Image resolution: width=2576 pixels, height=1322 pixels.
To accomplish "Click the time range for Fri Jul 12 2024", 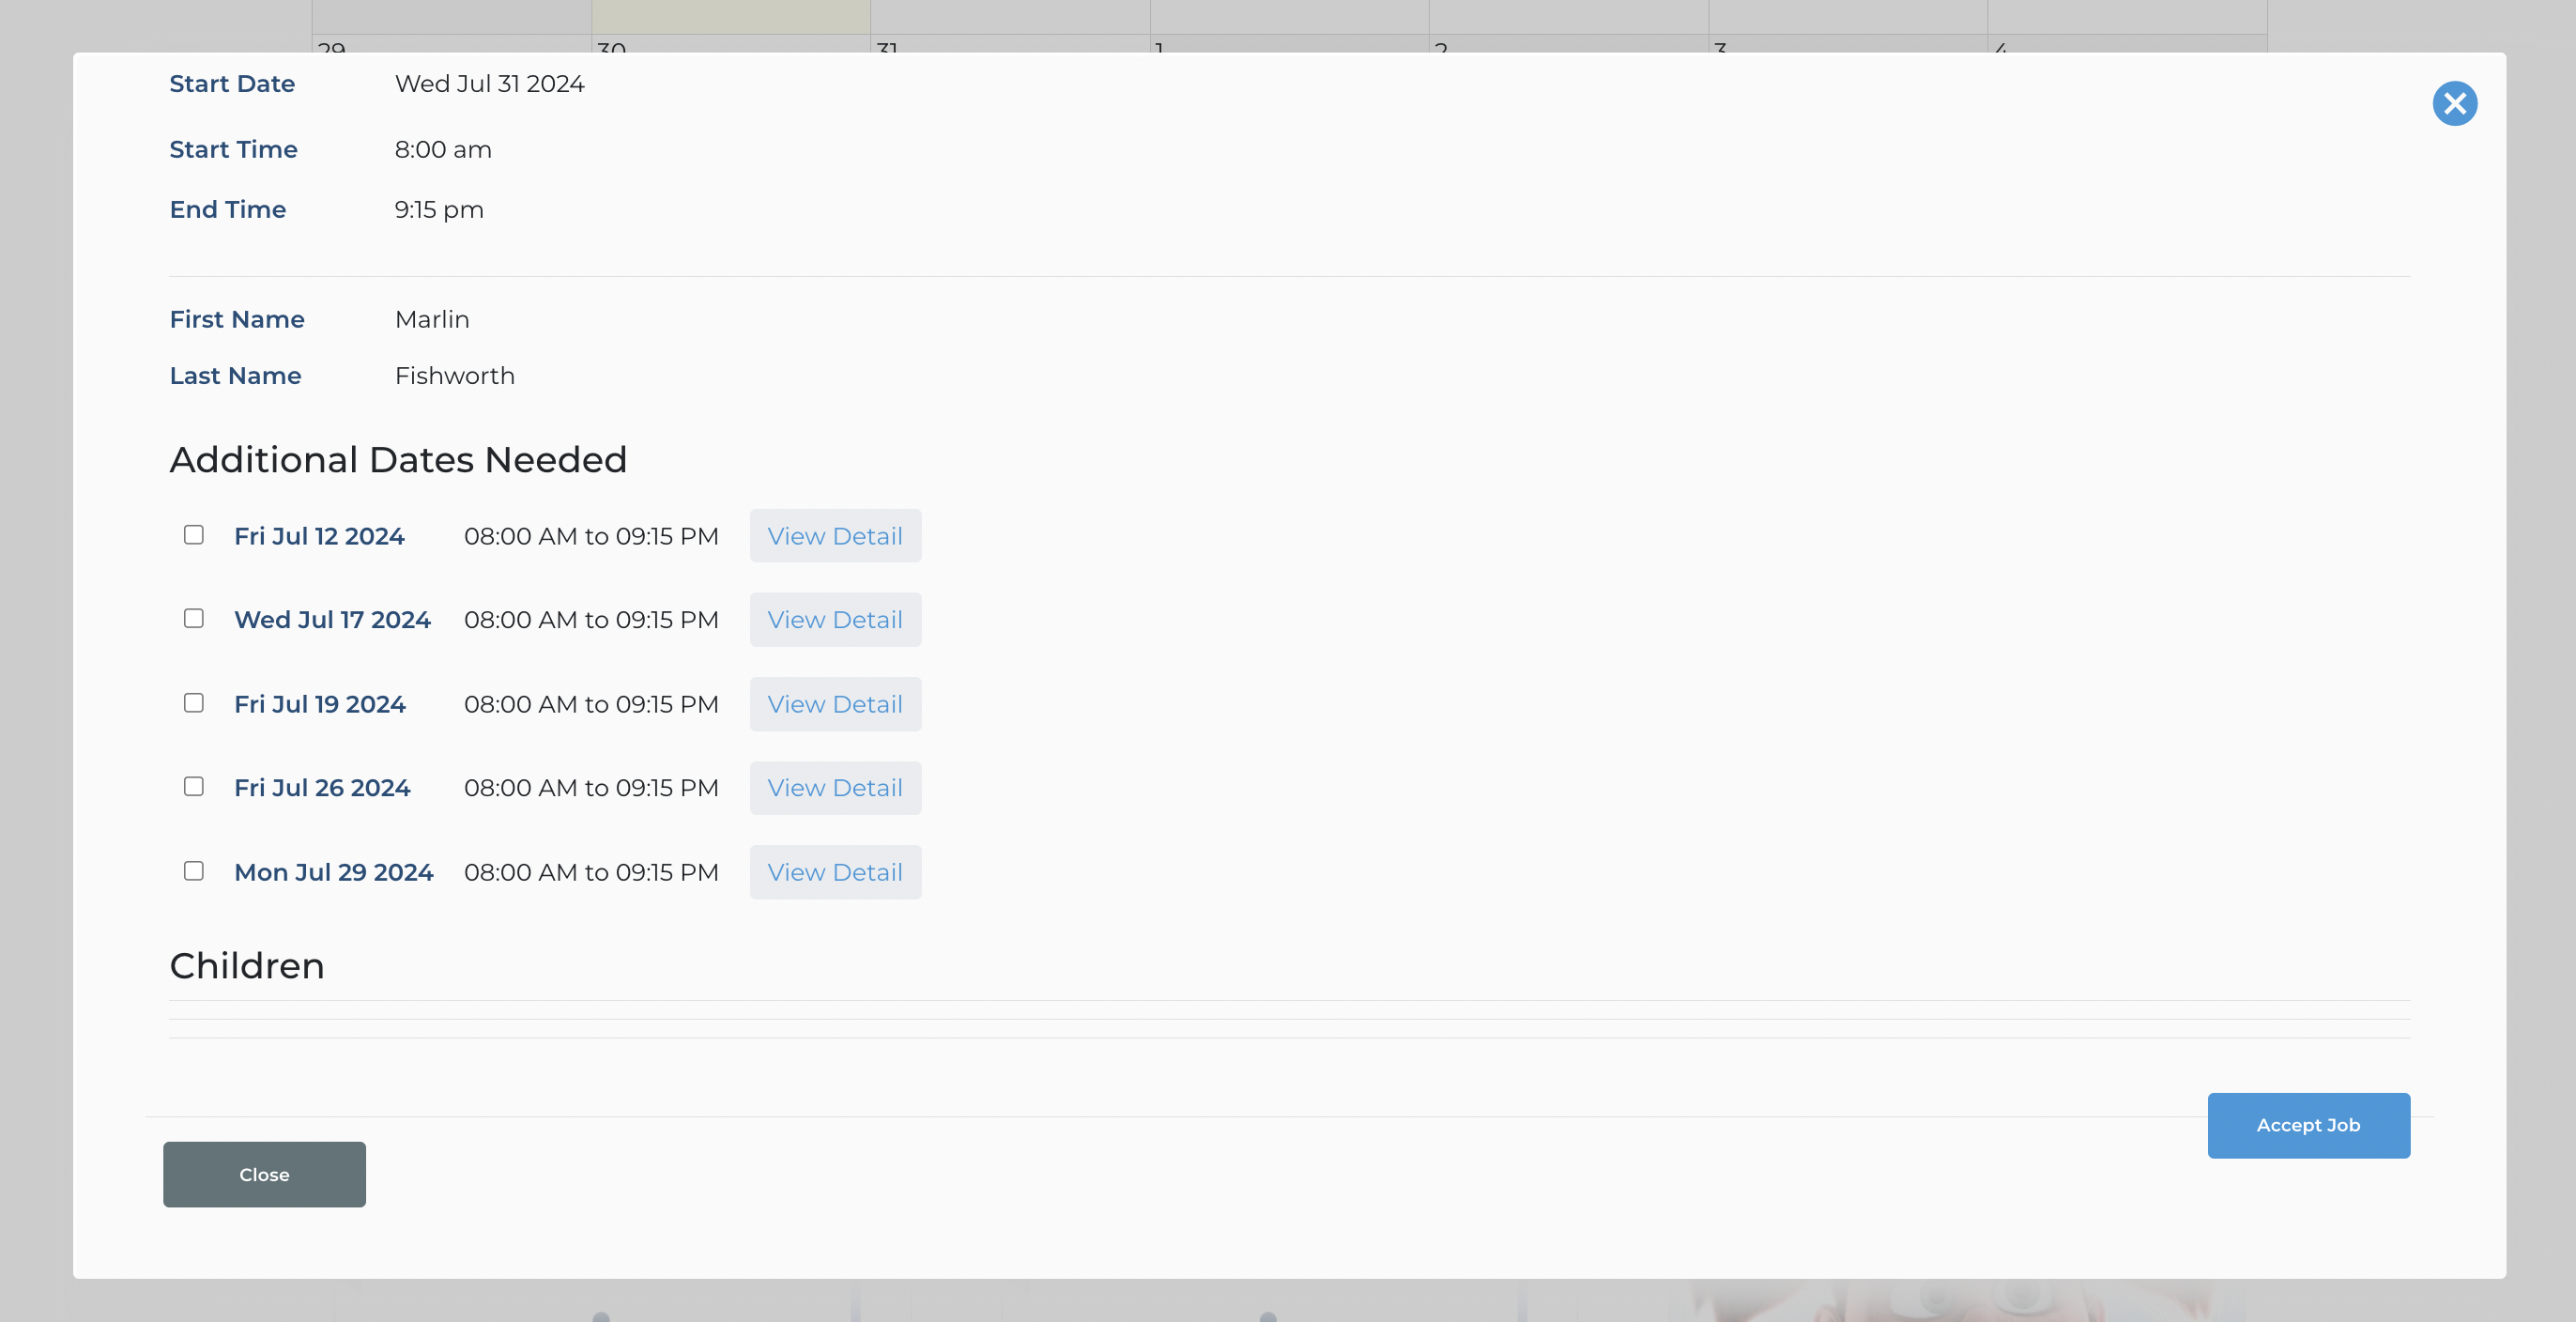I will (591, 536).
